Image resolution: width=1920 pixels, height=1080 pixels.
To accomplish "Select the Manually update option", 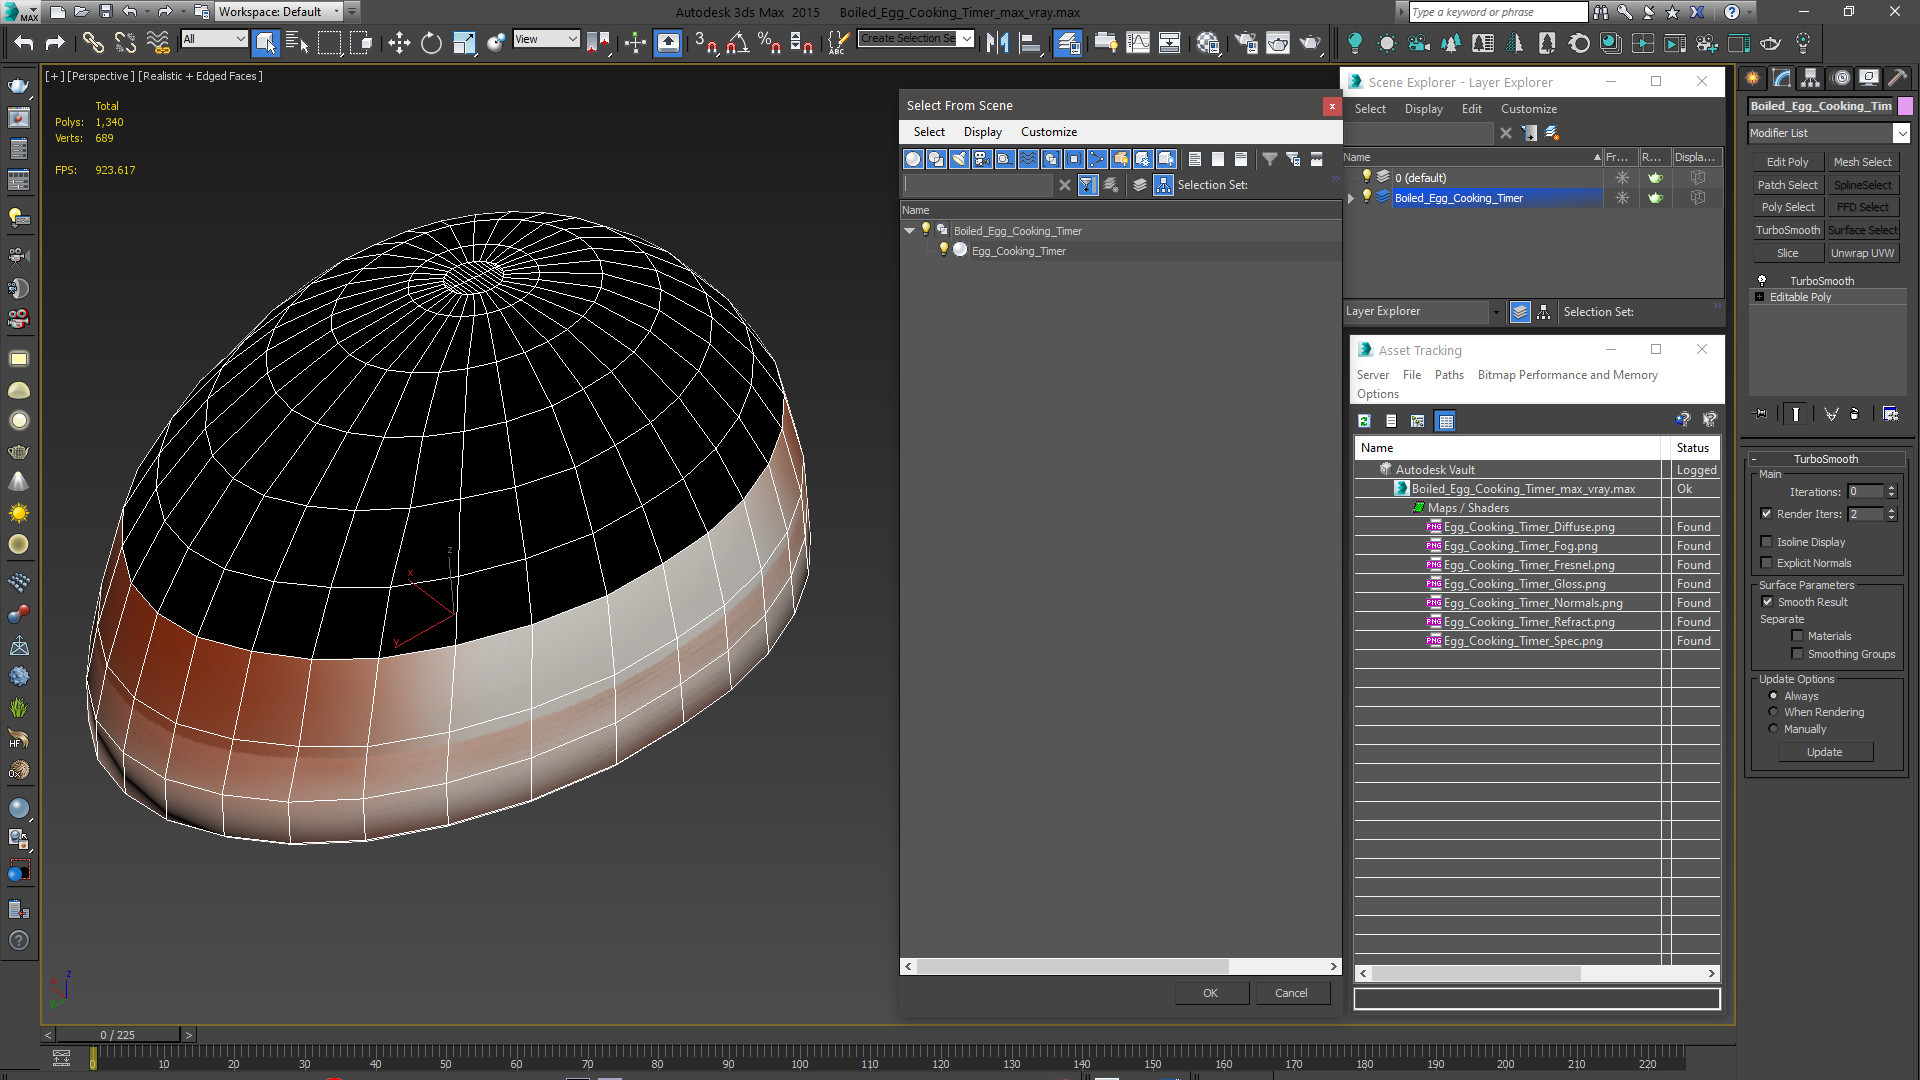I will [1773, 729].
